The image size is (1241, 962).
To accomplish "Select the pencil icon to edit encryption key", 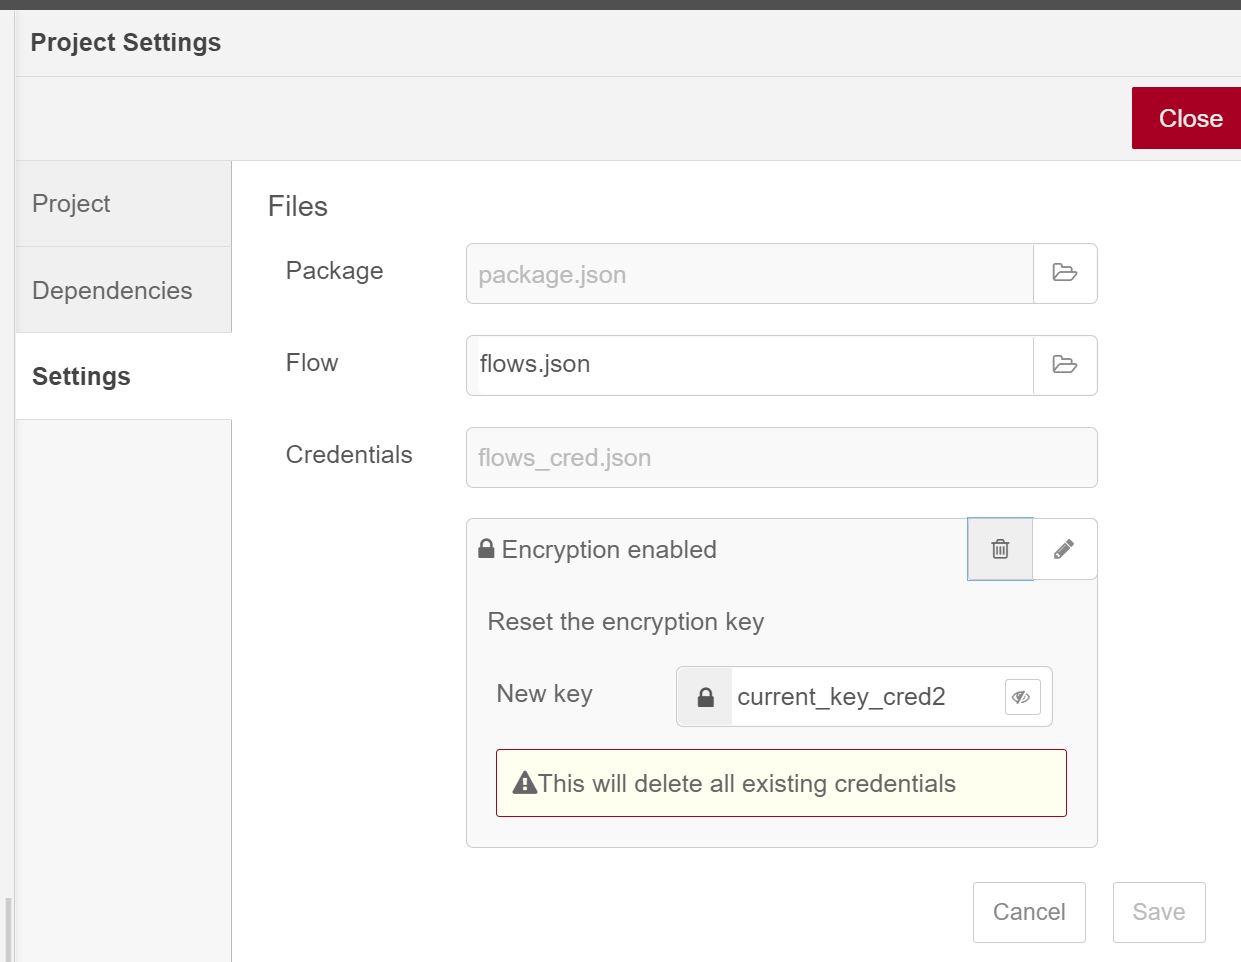I will (1064, 549).
